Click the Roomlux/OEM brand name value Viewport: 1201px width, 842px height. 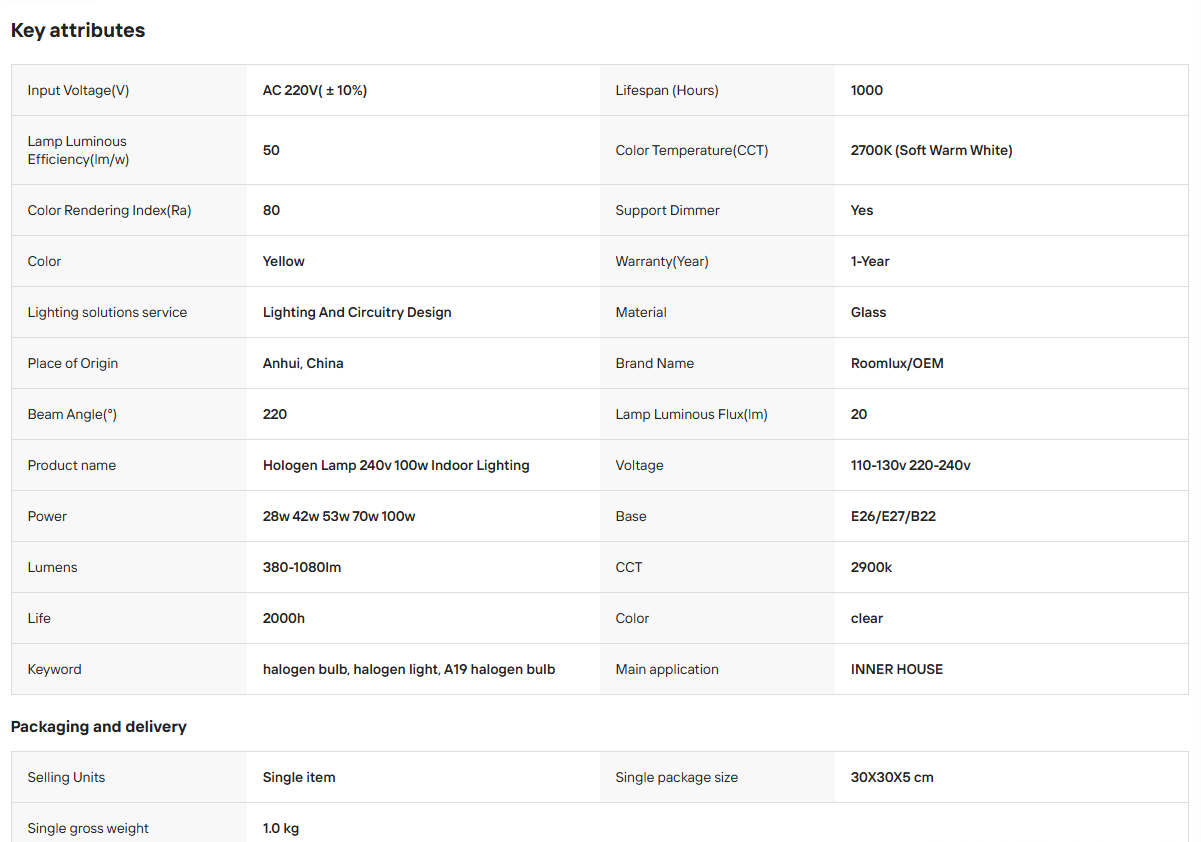click(897, 363)
